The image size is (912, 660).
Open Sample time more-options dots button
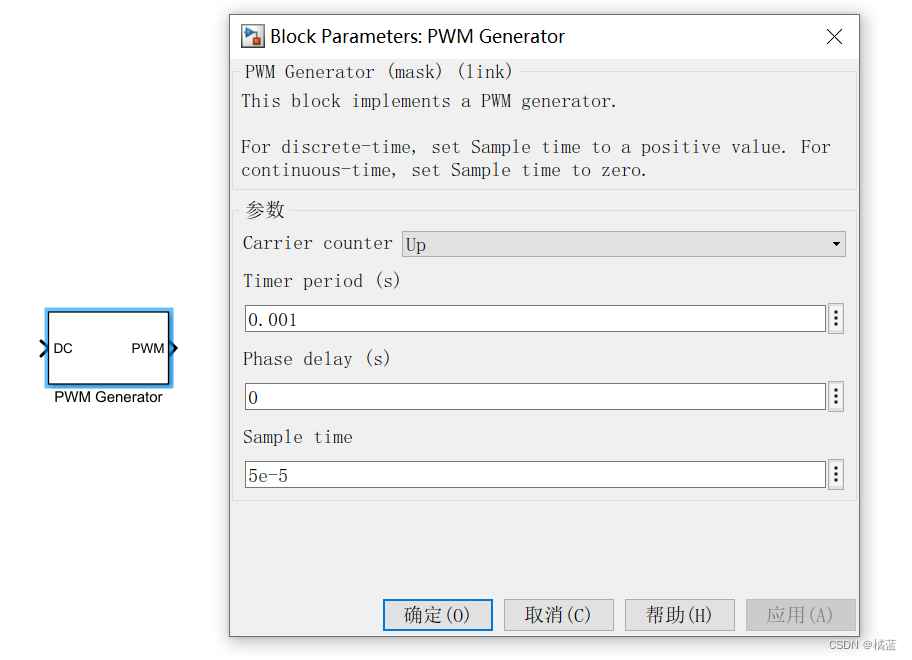[x=836, y=475]
